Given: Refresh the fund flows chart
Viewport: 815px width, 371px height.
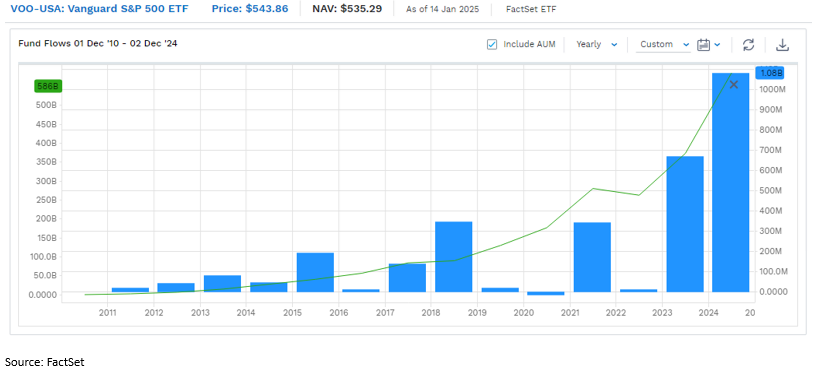Looking at the screenshot, I should pos(748,45).
